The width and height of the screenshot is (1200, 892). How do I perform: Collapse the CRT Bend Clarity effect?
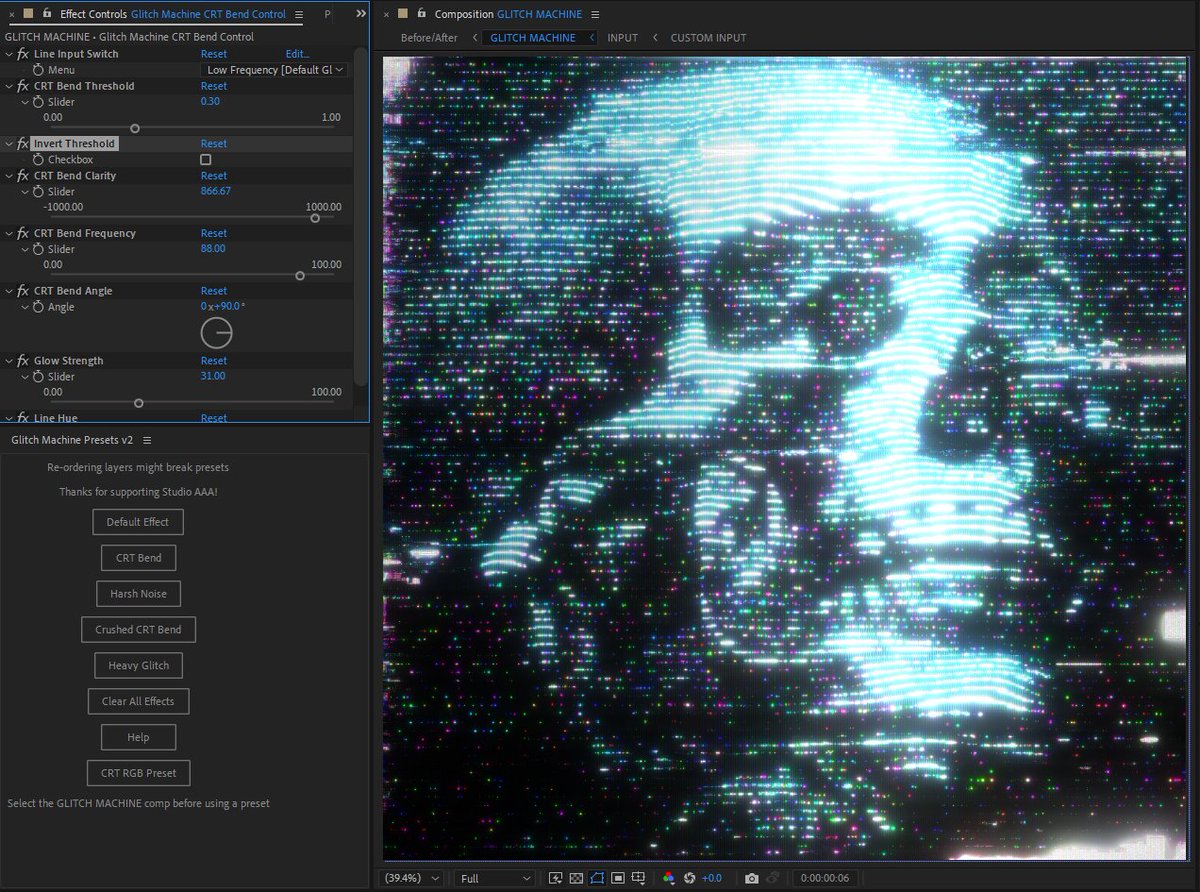pyautogui.click(x=9, y=176)
